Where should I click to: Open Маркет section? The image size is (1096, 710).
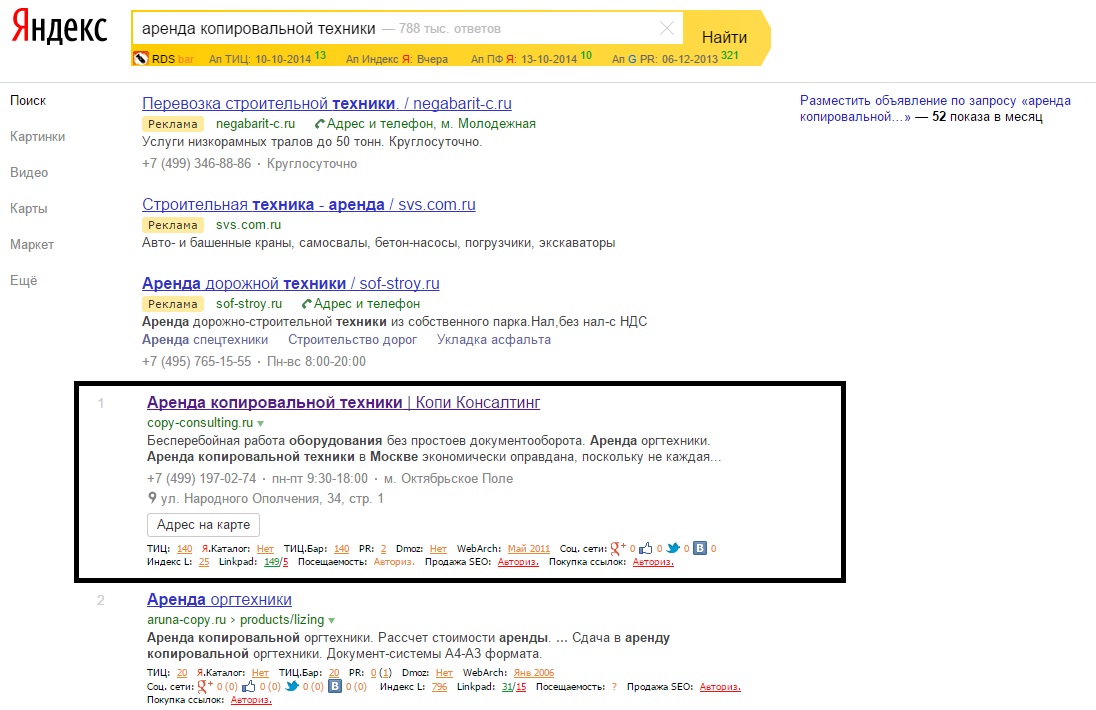point(31,245)
